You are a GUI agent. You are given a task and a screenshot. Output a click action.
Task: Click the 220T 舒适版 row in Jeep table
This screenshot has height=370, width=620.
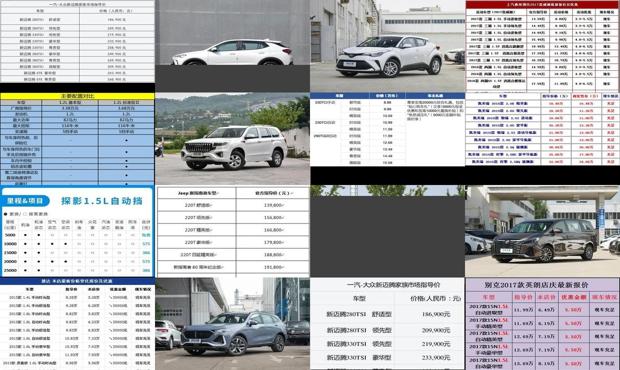pyautogui.click(x=232, y=205)
